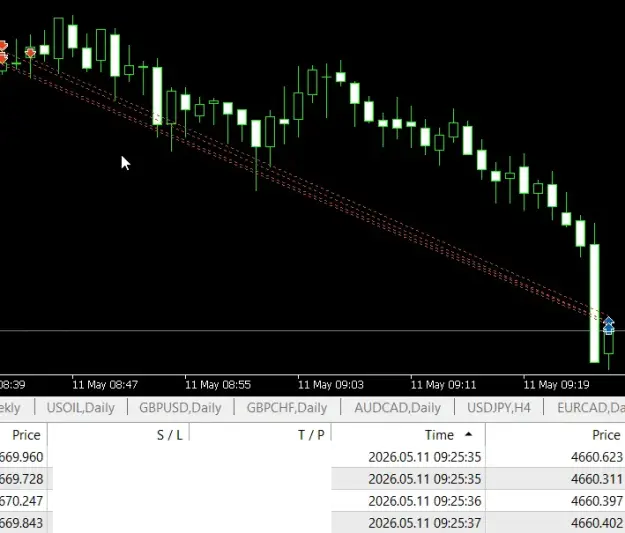This screenshot has width=625, height=533.
Task: Select the open price ending 669.843
Action: [x=22, y=523]
